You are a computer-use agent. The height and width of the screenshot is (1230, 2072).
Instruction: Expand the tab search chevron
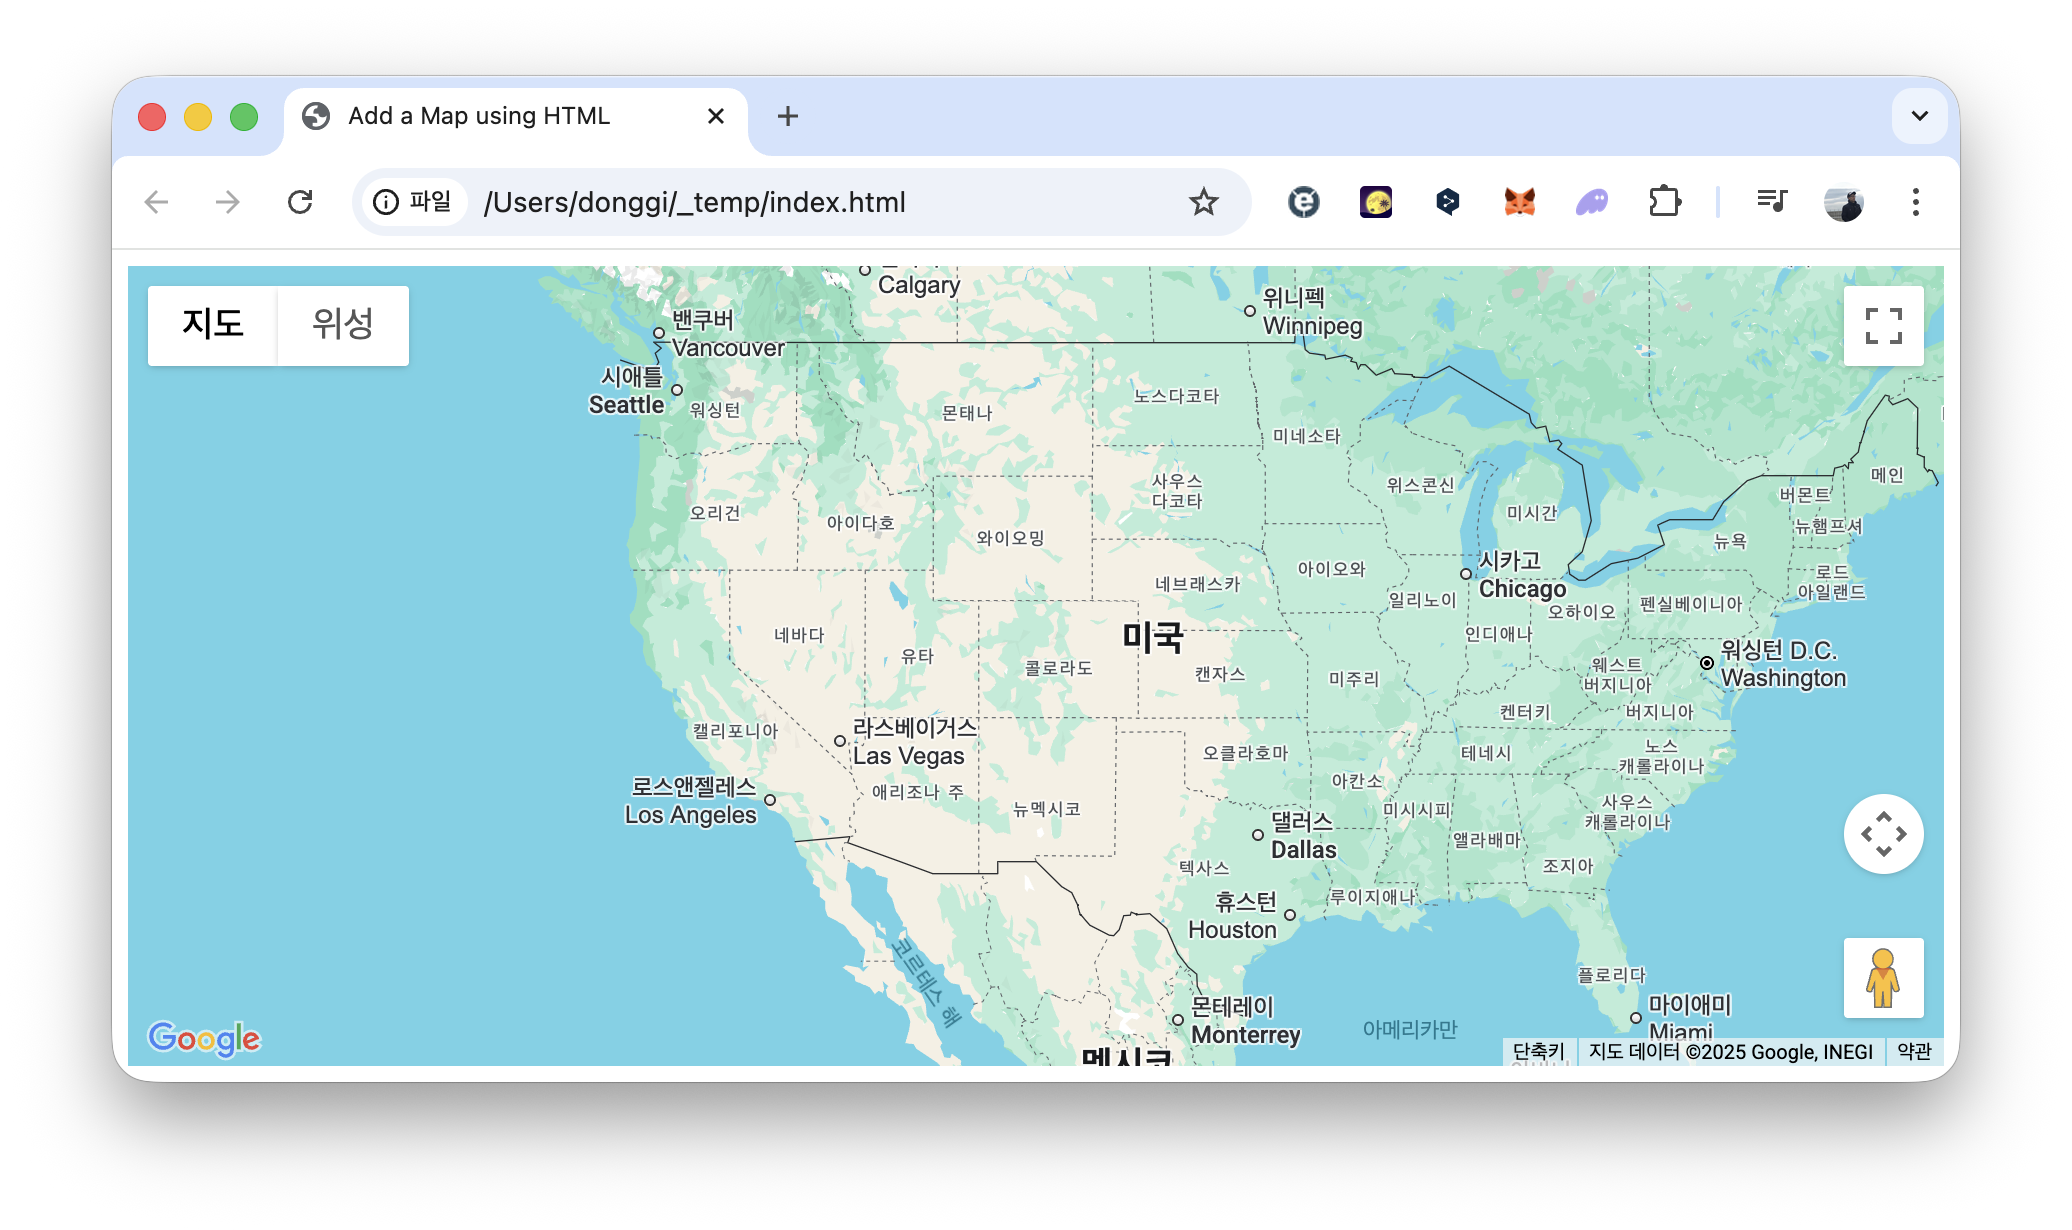1919,116
